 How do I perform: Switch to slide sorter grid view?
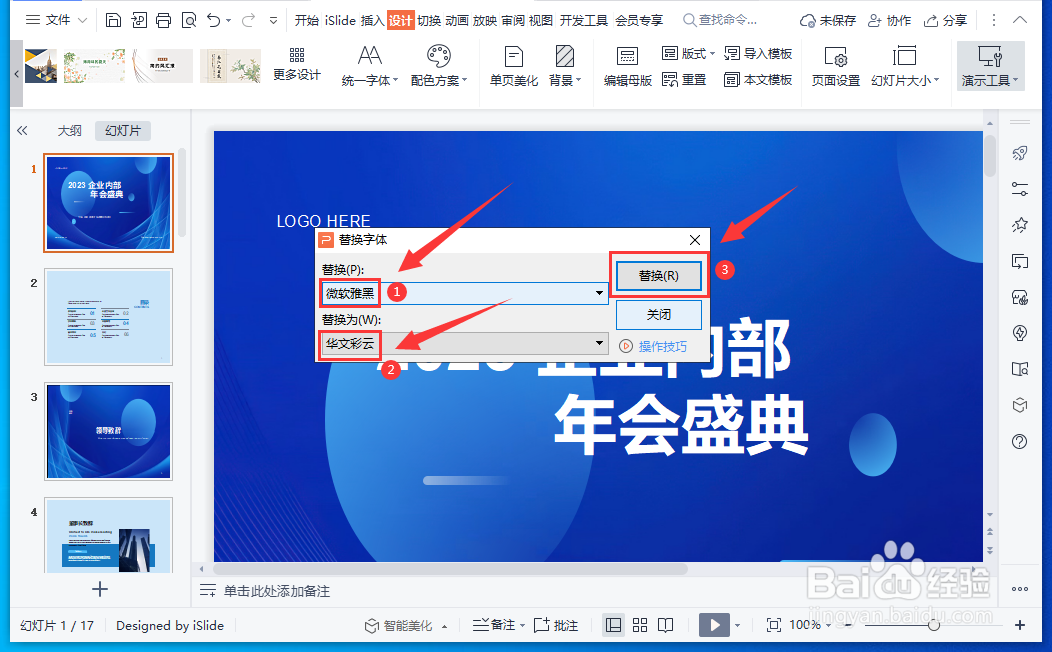[640, 625]
